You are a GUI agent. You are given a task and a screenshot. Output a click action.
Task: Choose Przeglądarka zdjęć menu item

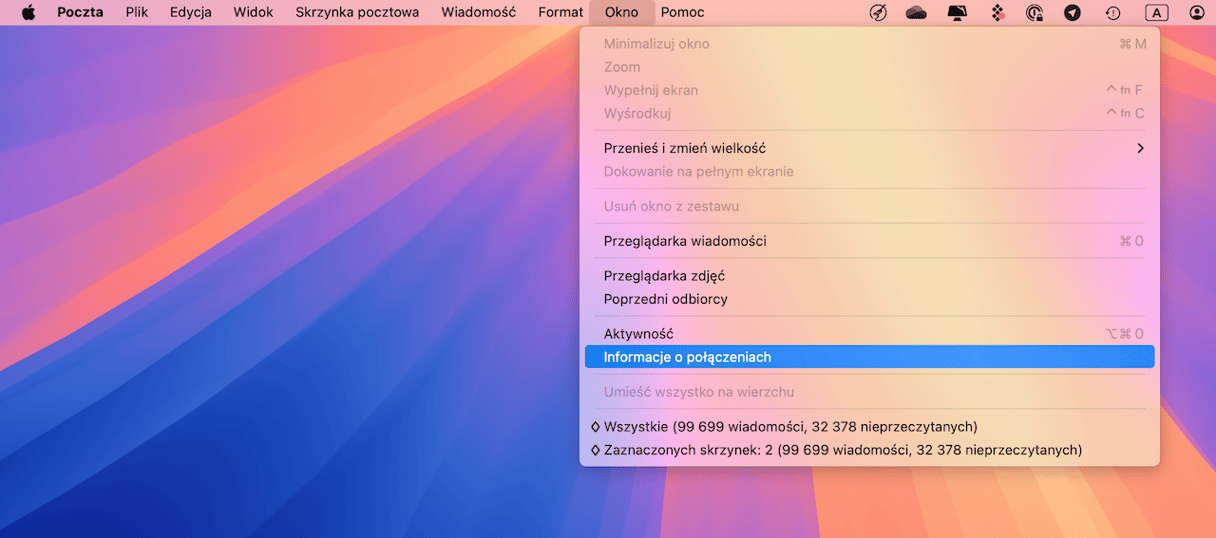point(869,276)
